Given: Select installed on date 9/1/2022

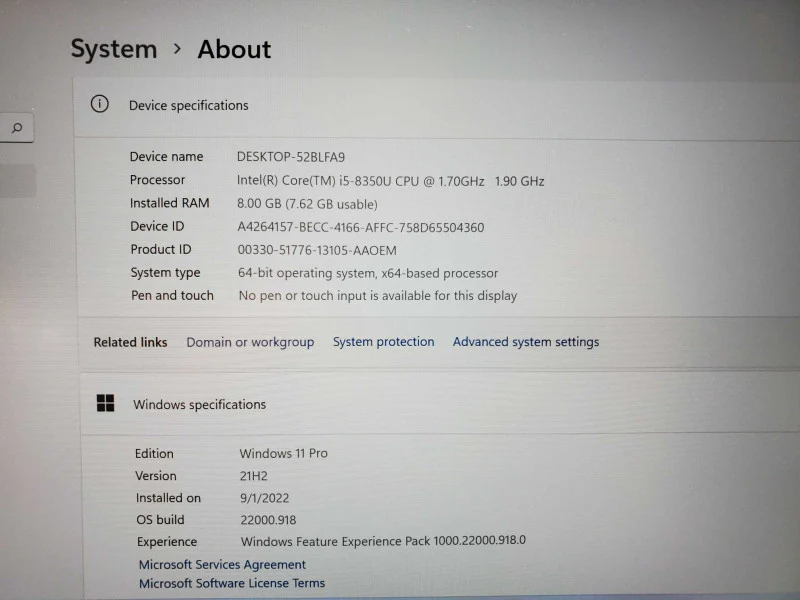Looking at the screenshot, I should click(265, 498).
